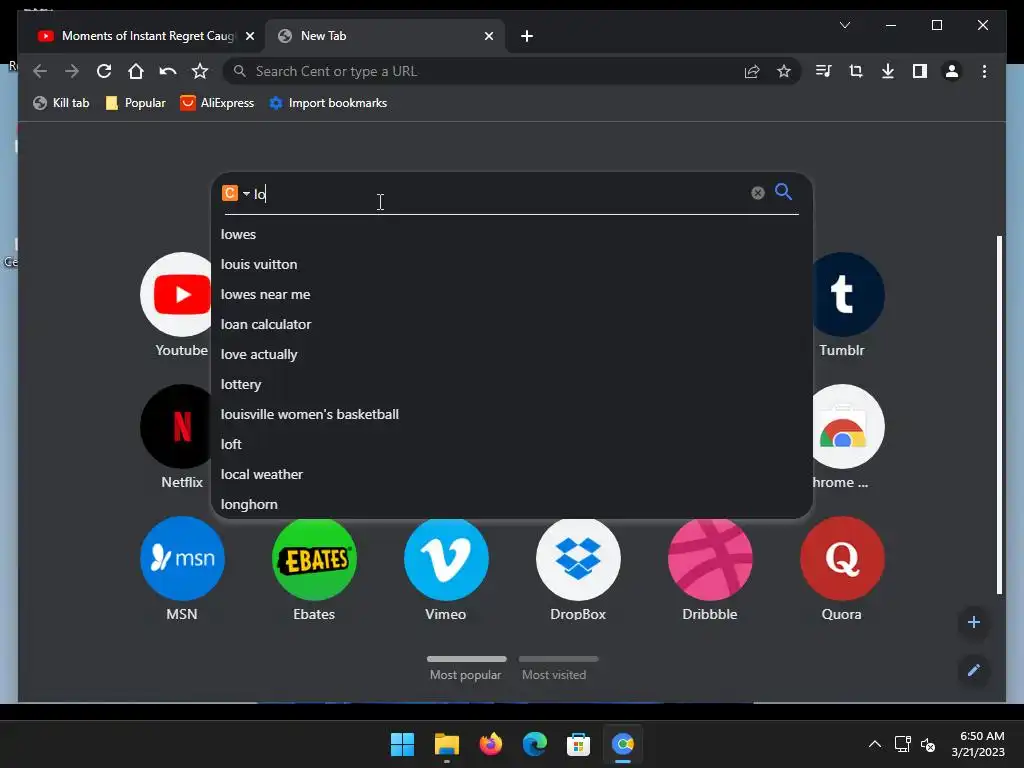The height and width of the screenshot is (768, 1024).
Task: Pick the loft suggestion
Action: point(512,444)
